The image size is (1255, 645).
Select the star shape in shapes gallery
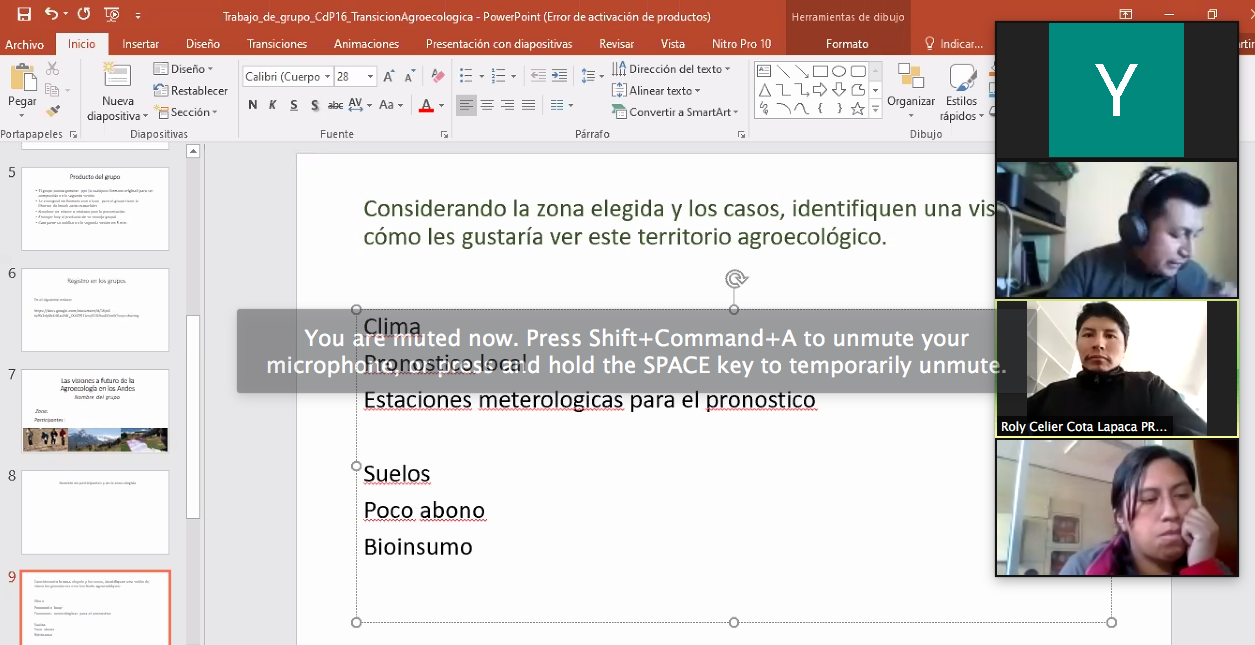857,109
